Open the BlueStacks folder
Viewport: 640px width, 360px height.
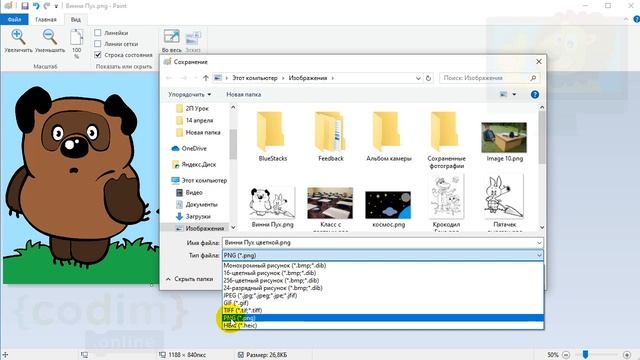272,137
